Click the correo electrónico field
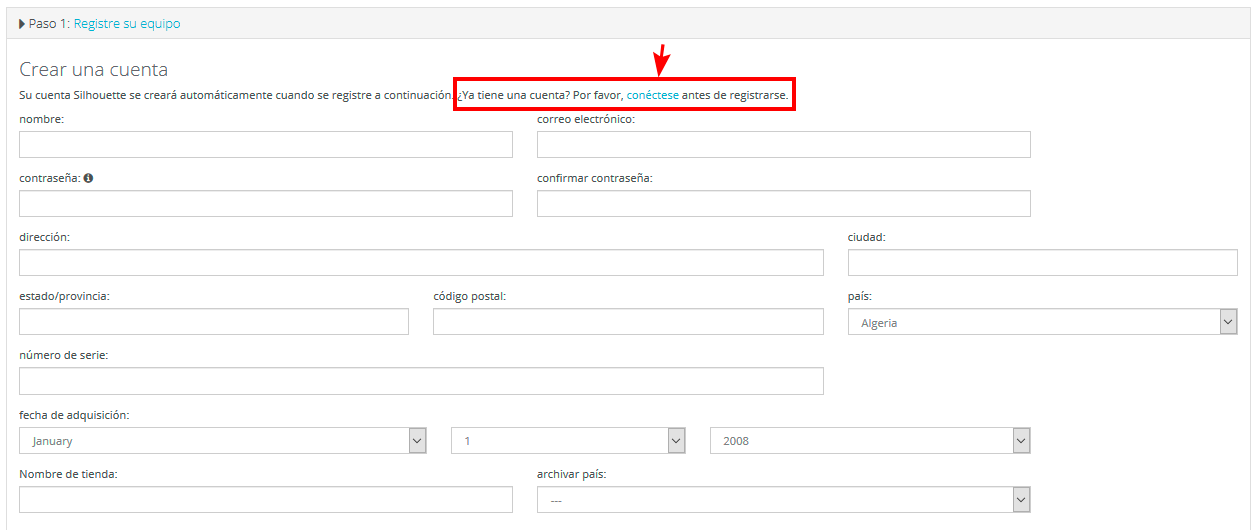 point(784,144)
